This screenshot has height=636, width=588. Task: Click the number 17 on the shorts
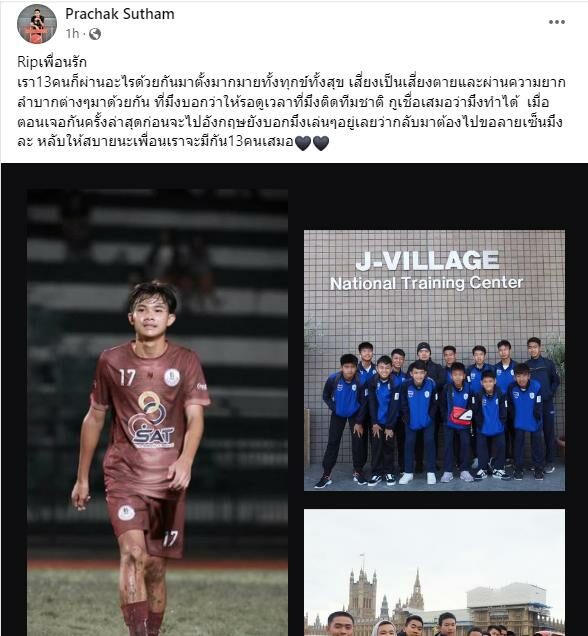[x=170, y=539]
